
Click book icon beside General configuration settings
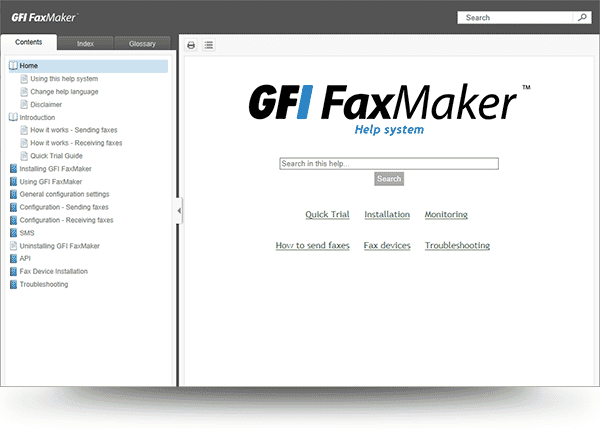coord(13,194)
